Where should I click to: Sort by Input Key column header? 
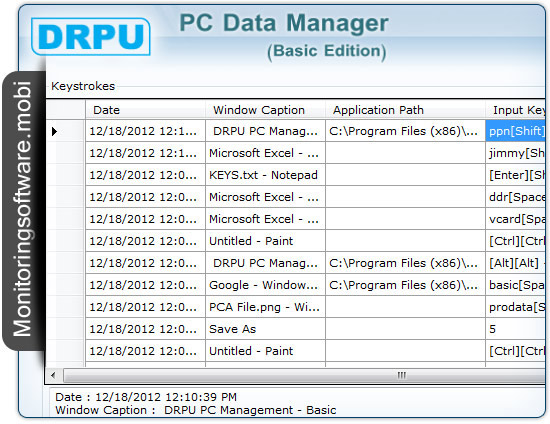tap(516, 110)
